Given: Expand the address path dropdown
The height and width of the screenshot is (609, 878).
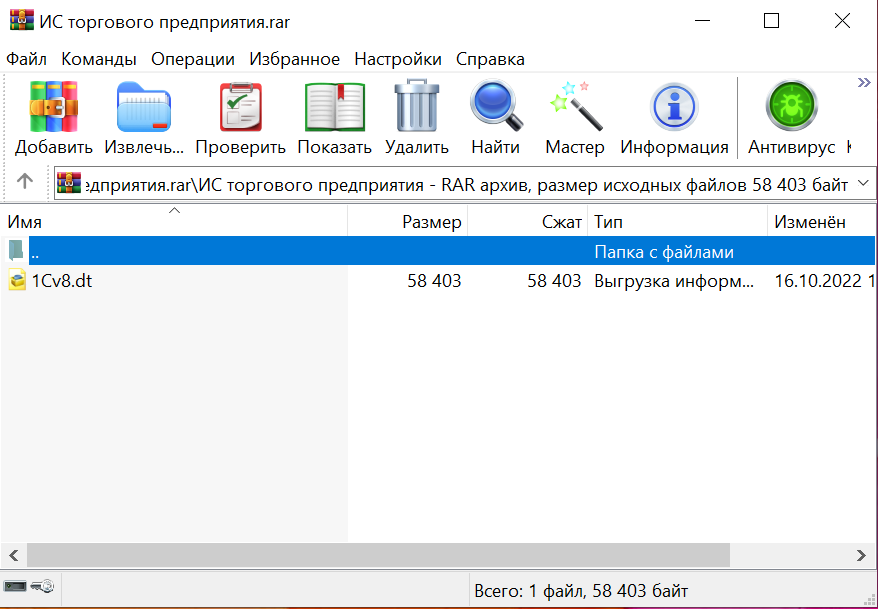Looking at the screenshot, I should pyautogui.click(x=864, y=184).
